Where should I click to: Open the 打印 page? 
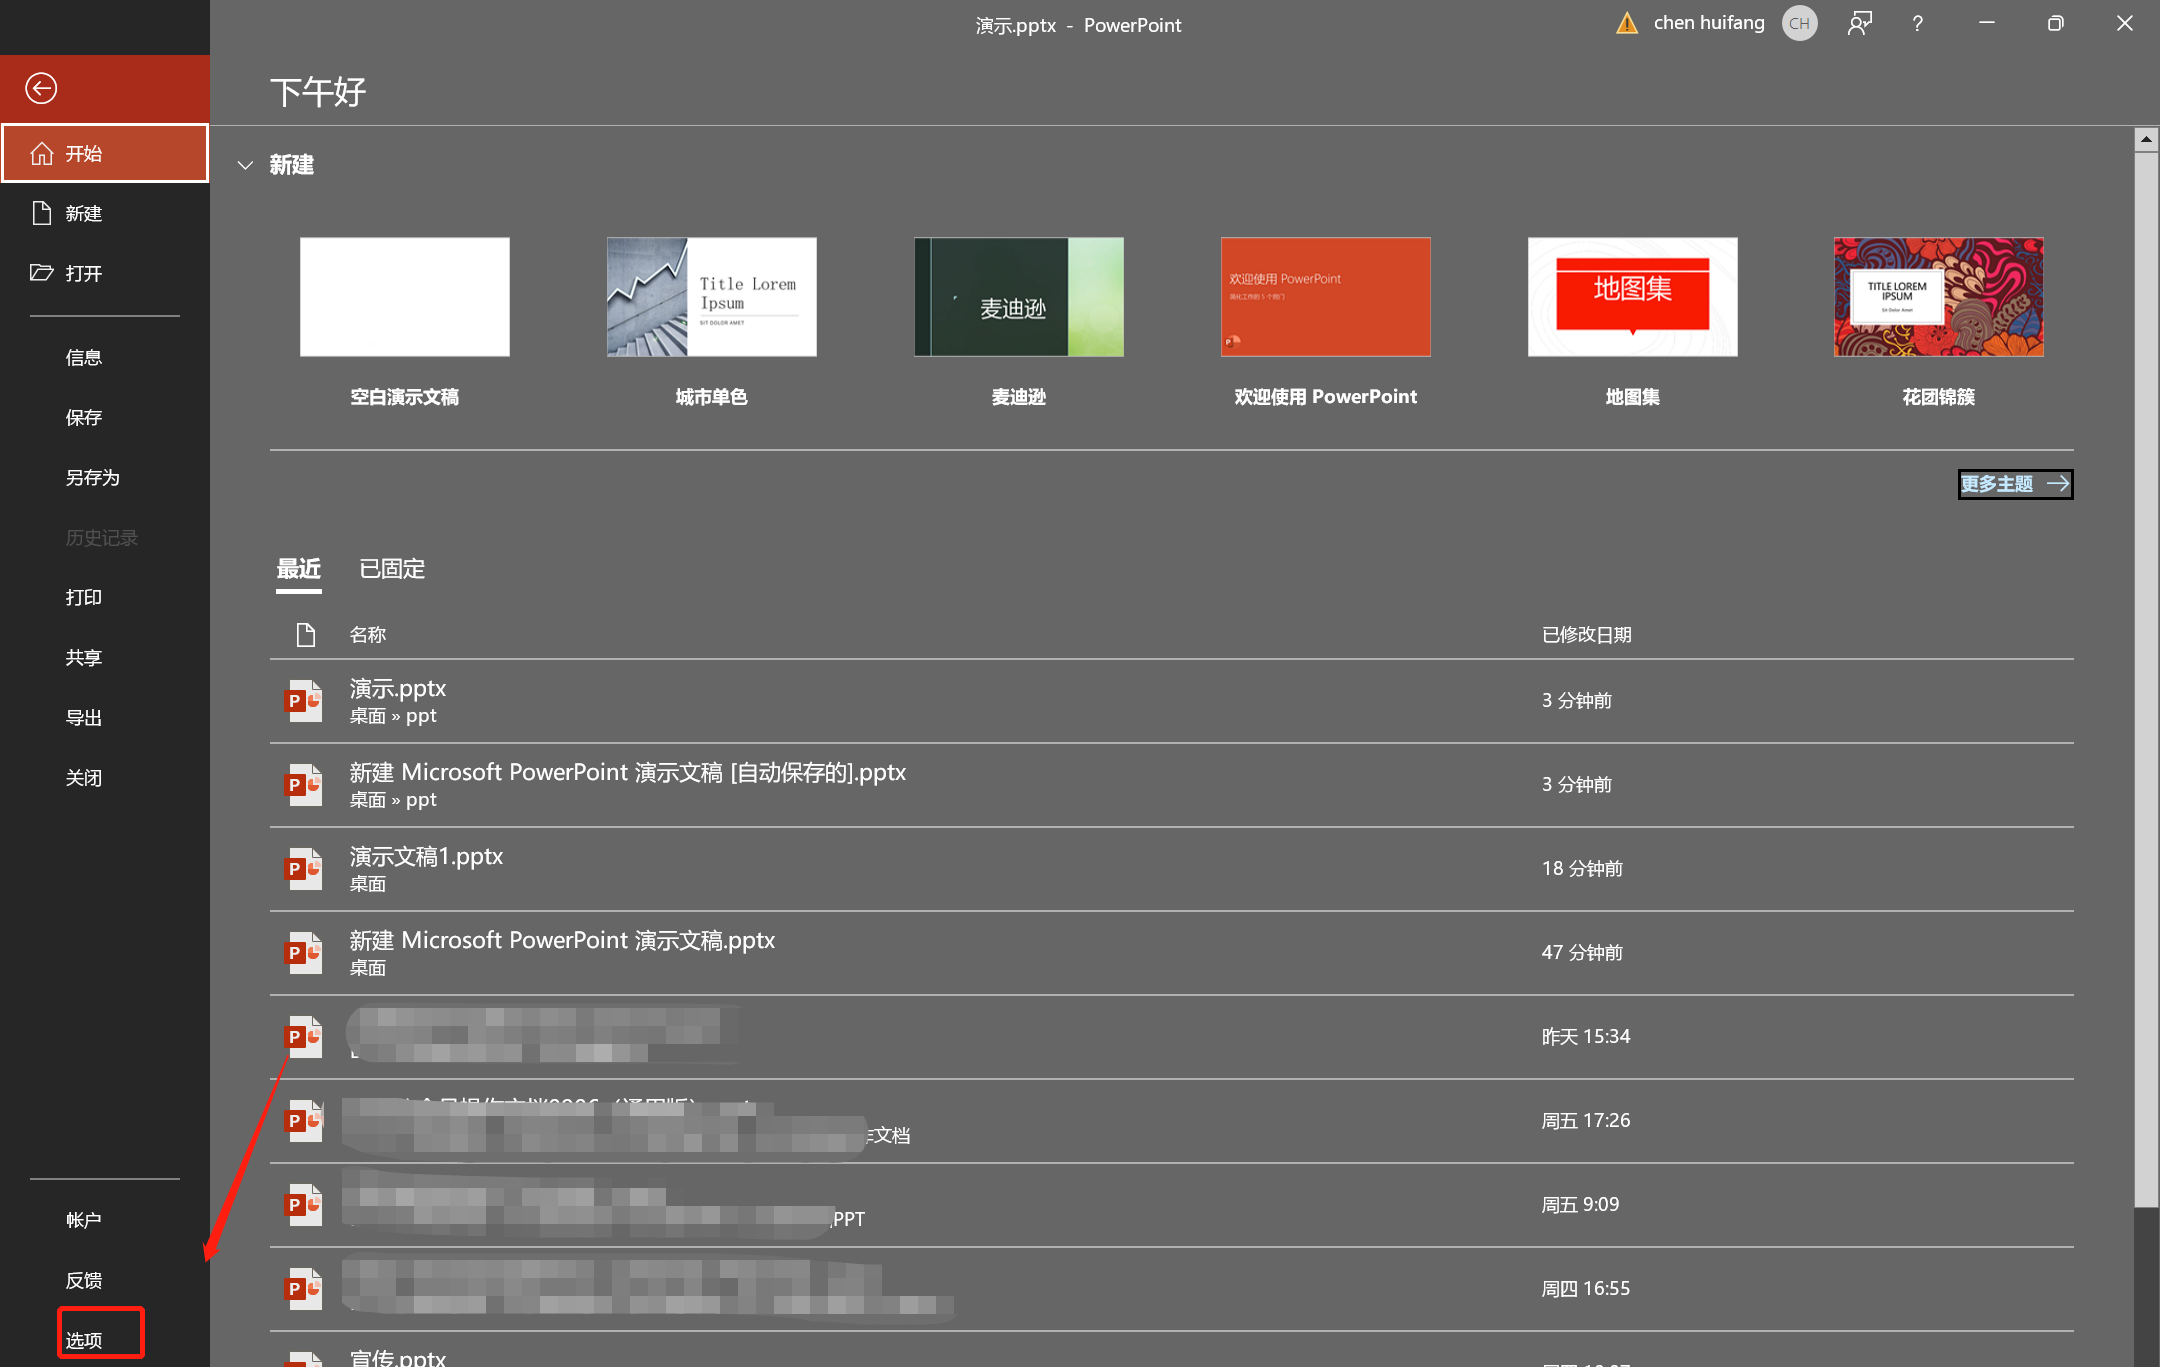point(105,597)
